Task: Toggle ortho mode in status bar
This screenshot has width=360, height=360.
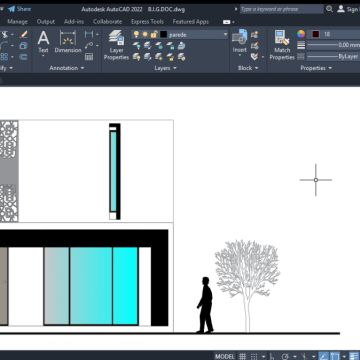Action: pos(272,356)
